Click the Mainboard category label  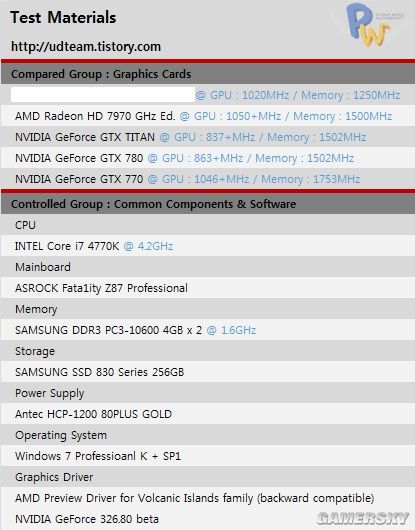tap(43, 267)
